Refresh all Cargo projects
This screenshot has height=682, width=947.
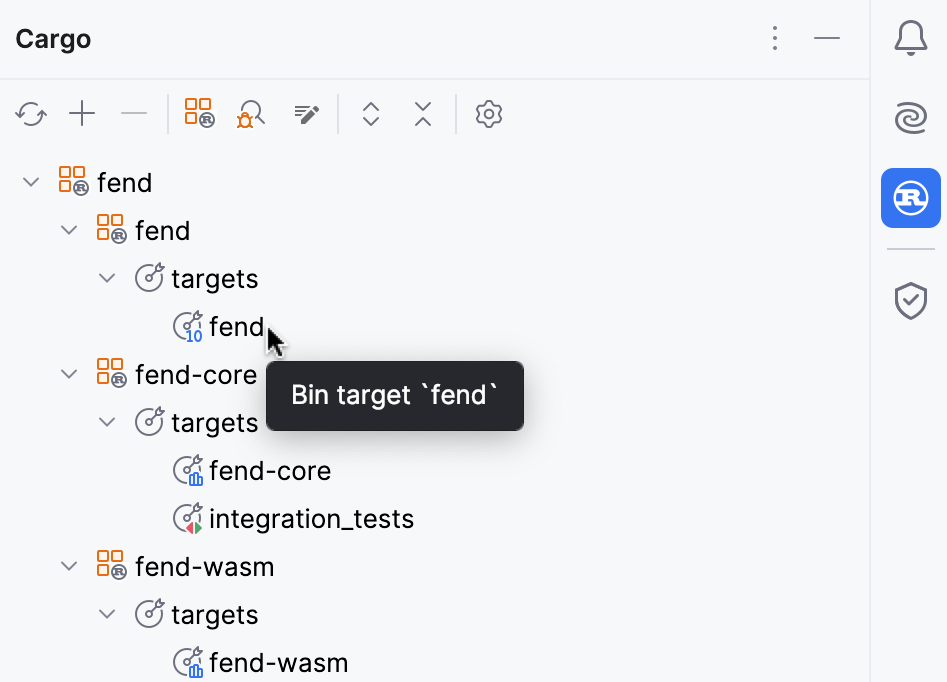point(31,114)
